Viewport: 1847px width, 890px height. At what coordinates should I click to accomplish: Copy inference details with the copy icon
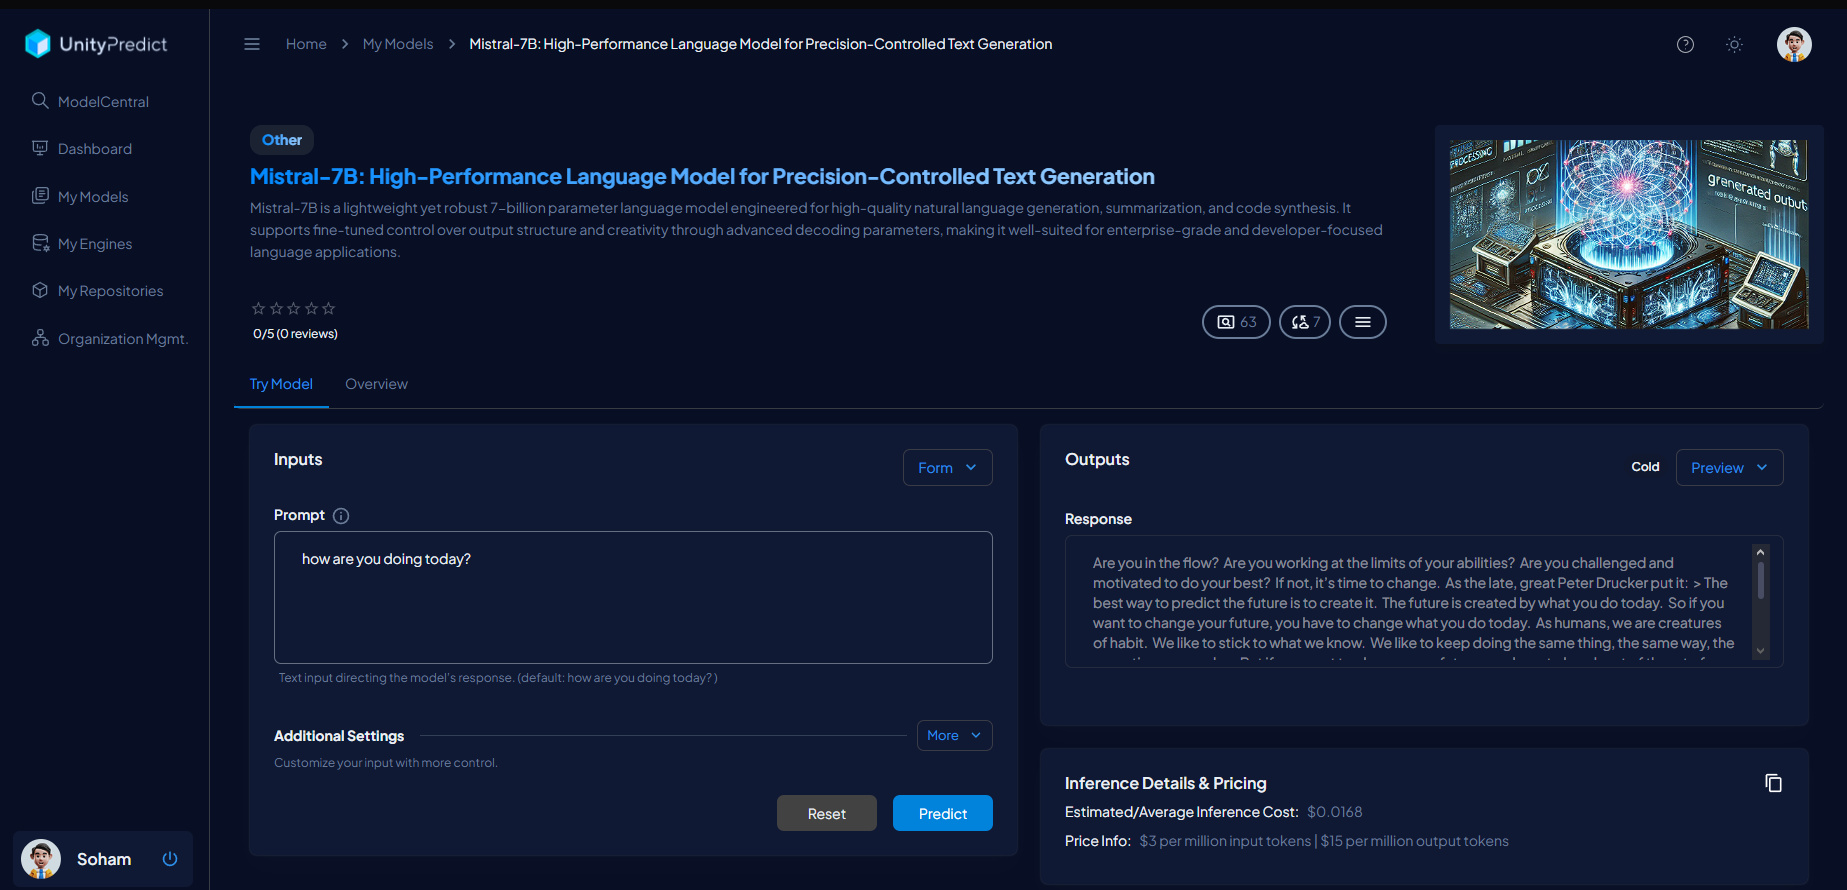point(1773,783)
